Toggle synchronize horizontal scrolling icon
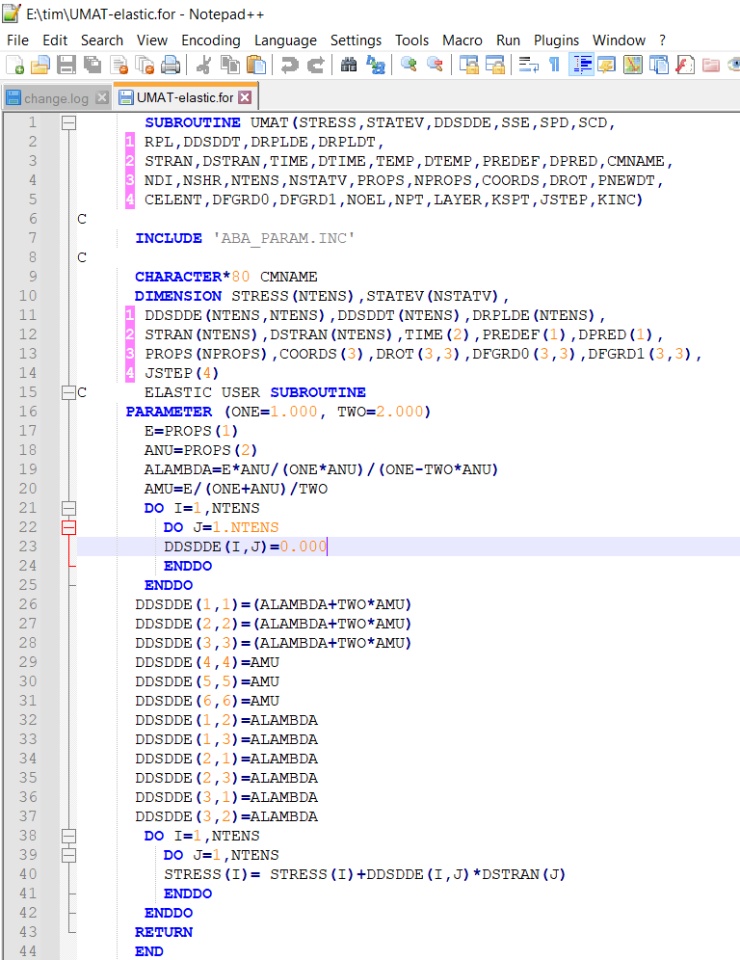Viewport: 740px width, 960px height. pos(495,64)
